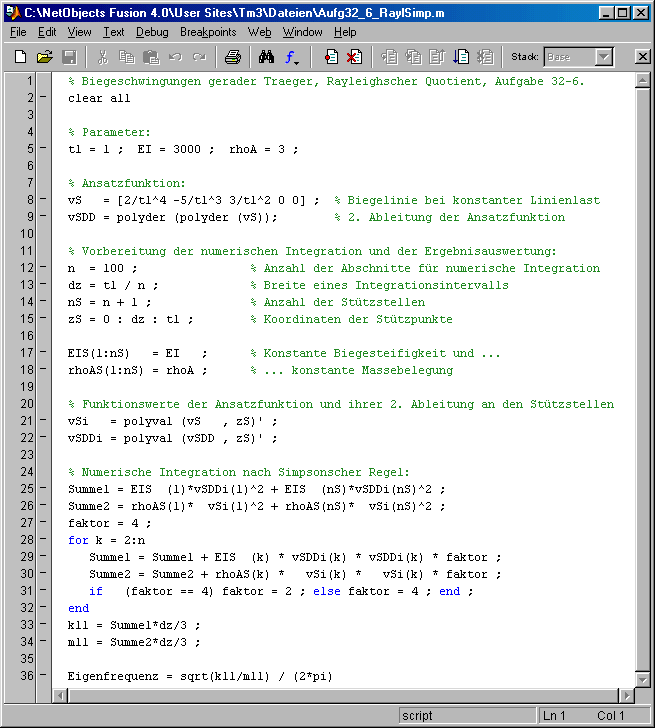Viewport: 655px width, 728px height.
Task: Open the Text menu
Action: pos(114,32)
